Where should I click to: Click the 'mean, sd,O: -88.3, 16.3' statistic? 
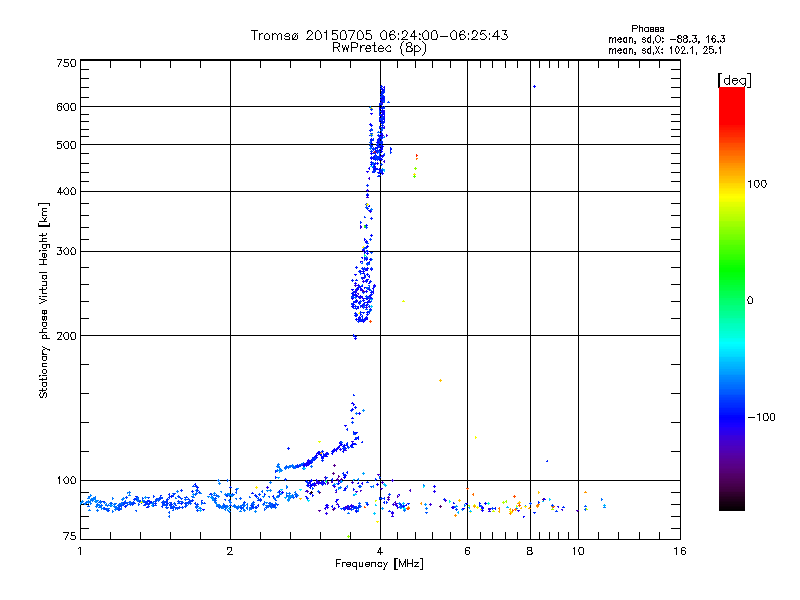[666, 40]
